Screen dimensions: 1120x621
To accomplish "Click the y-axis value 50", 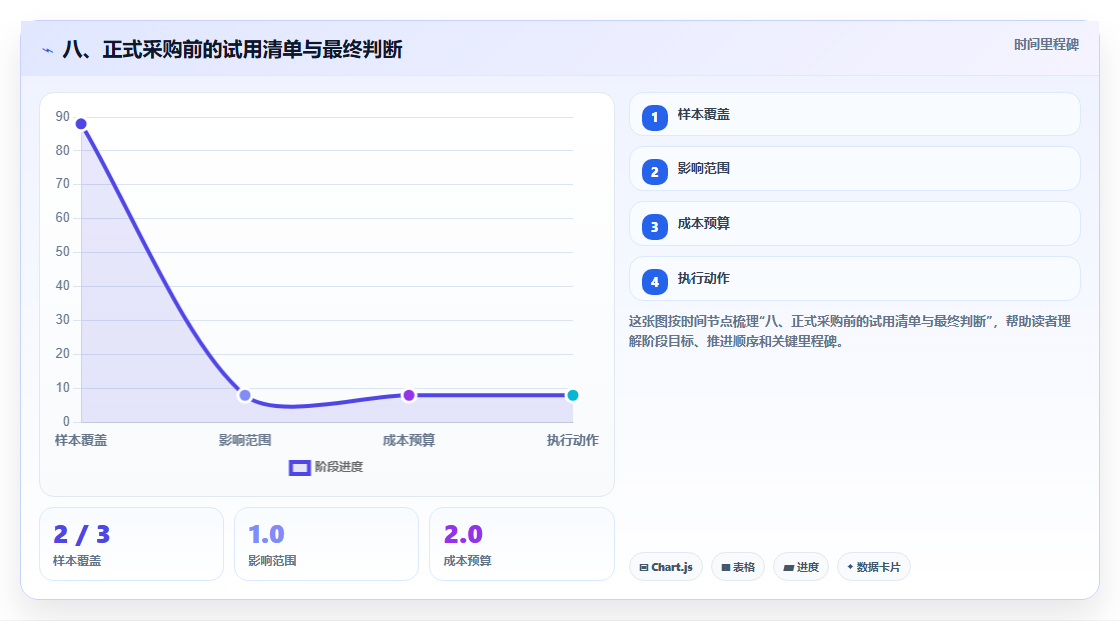I will [63, 252].
